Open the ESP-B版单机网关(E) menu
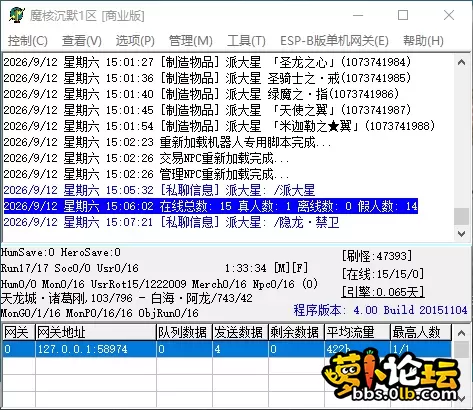The height and width of the screenshot is (410, 473). pos(334,41)
